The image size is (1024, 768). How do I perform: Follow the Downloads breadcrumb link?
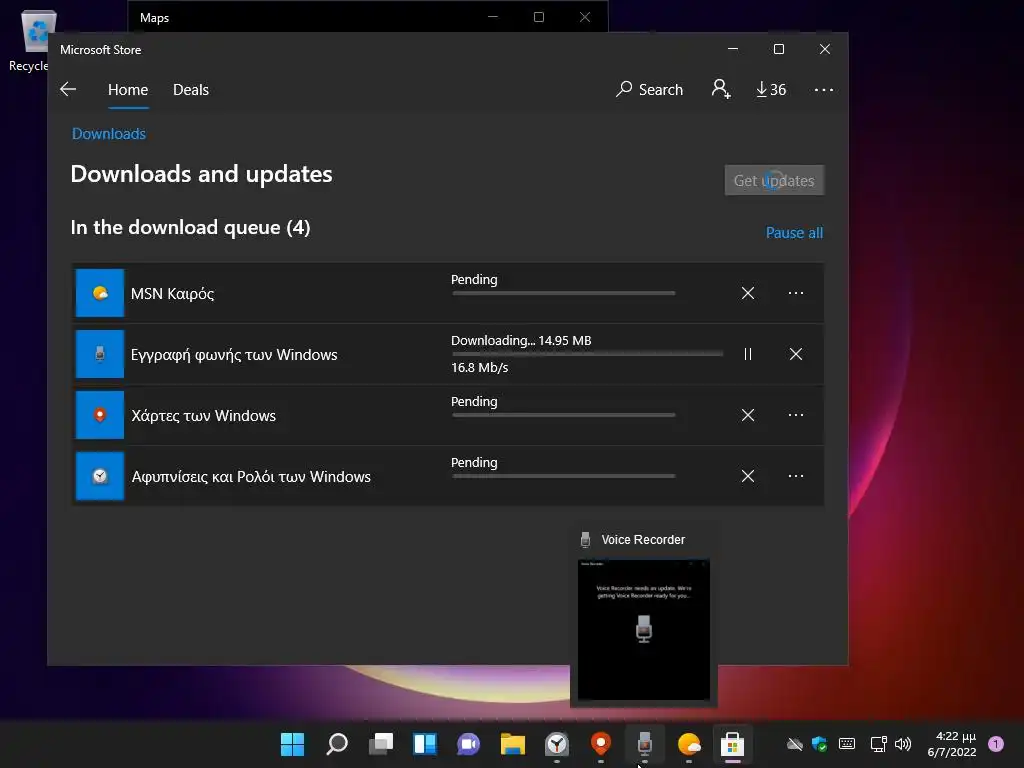[x=108, y=134]
